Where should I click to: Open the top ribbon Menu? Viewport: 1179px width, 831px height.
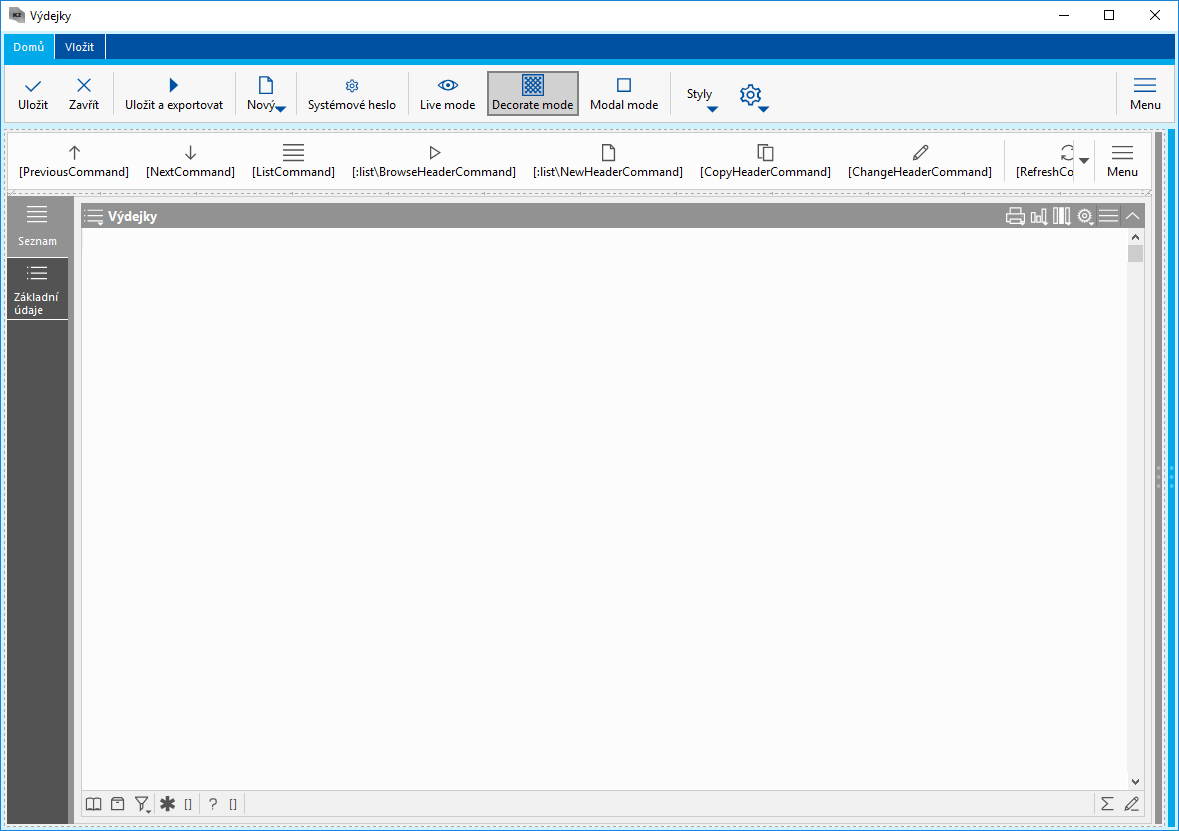1144,94
